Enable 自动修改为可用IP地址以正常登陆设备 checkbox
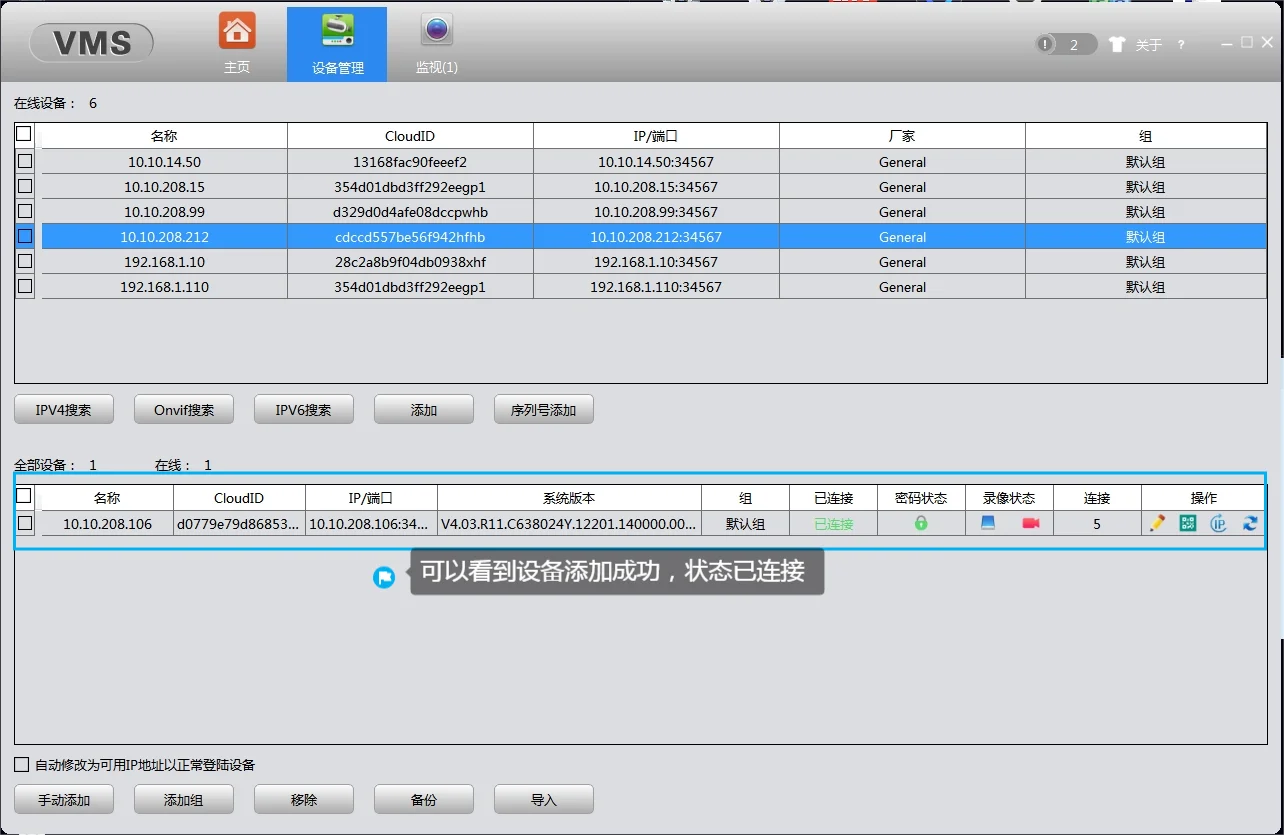The height and width of the screenshot is (835, 1284). (x=22, y=765)
